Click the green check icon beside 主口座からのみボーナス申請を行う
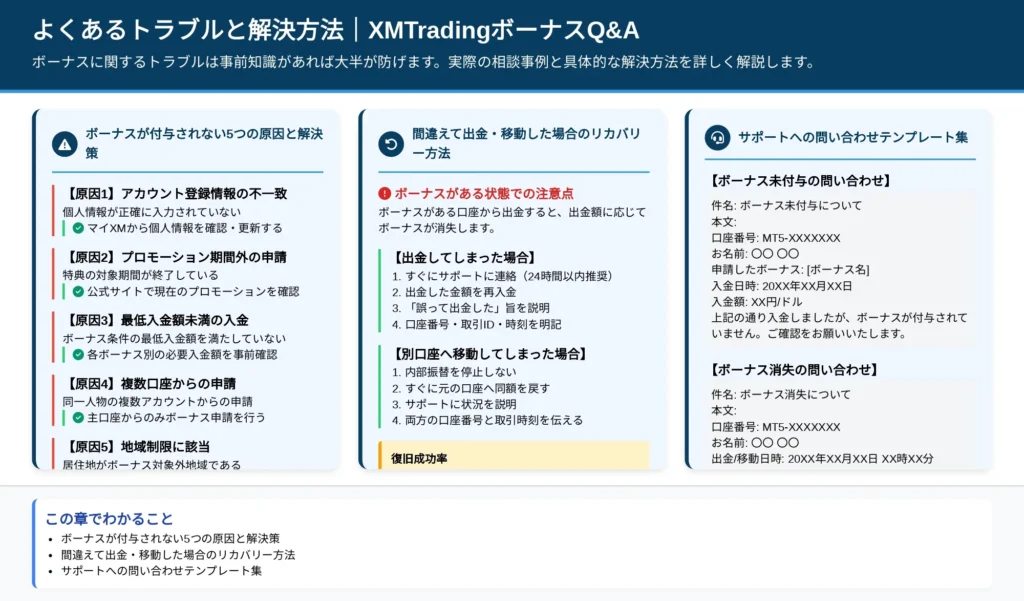 click(x=78, y=417)
